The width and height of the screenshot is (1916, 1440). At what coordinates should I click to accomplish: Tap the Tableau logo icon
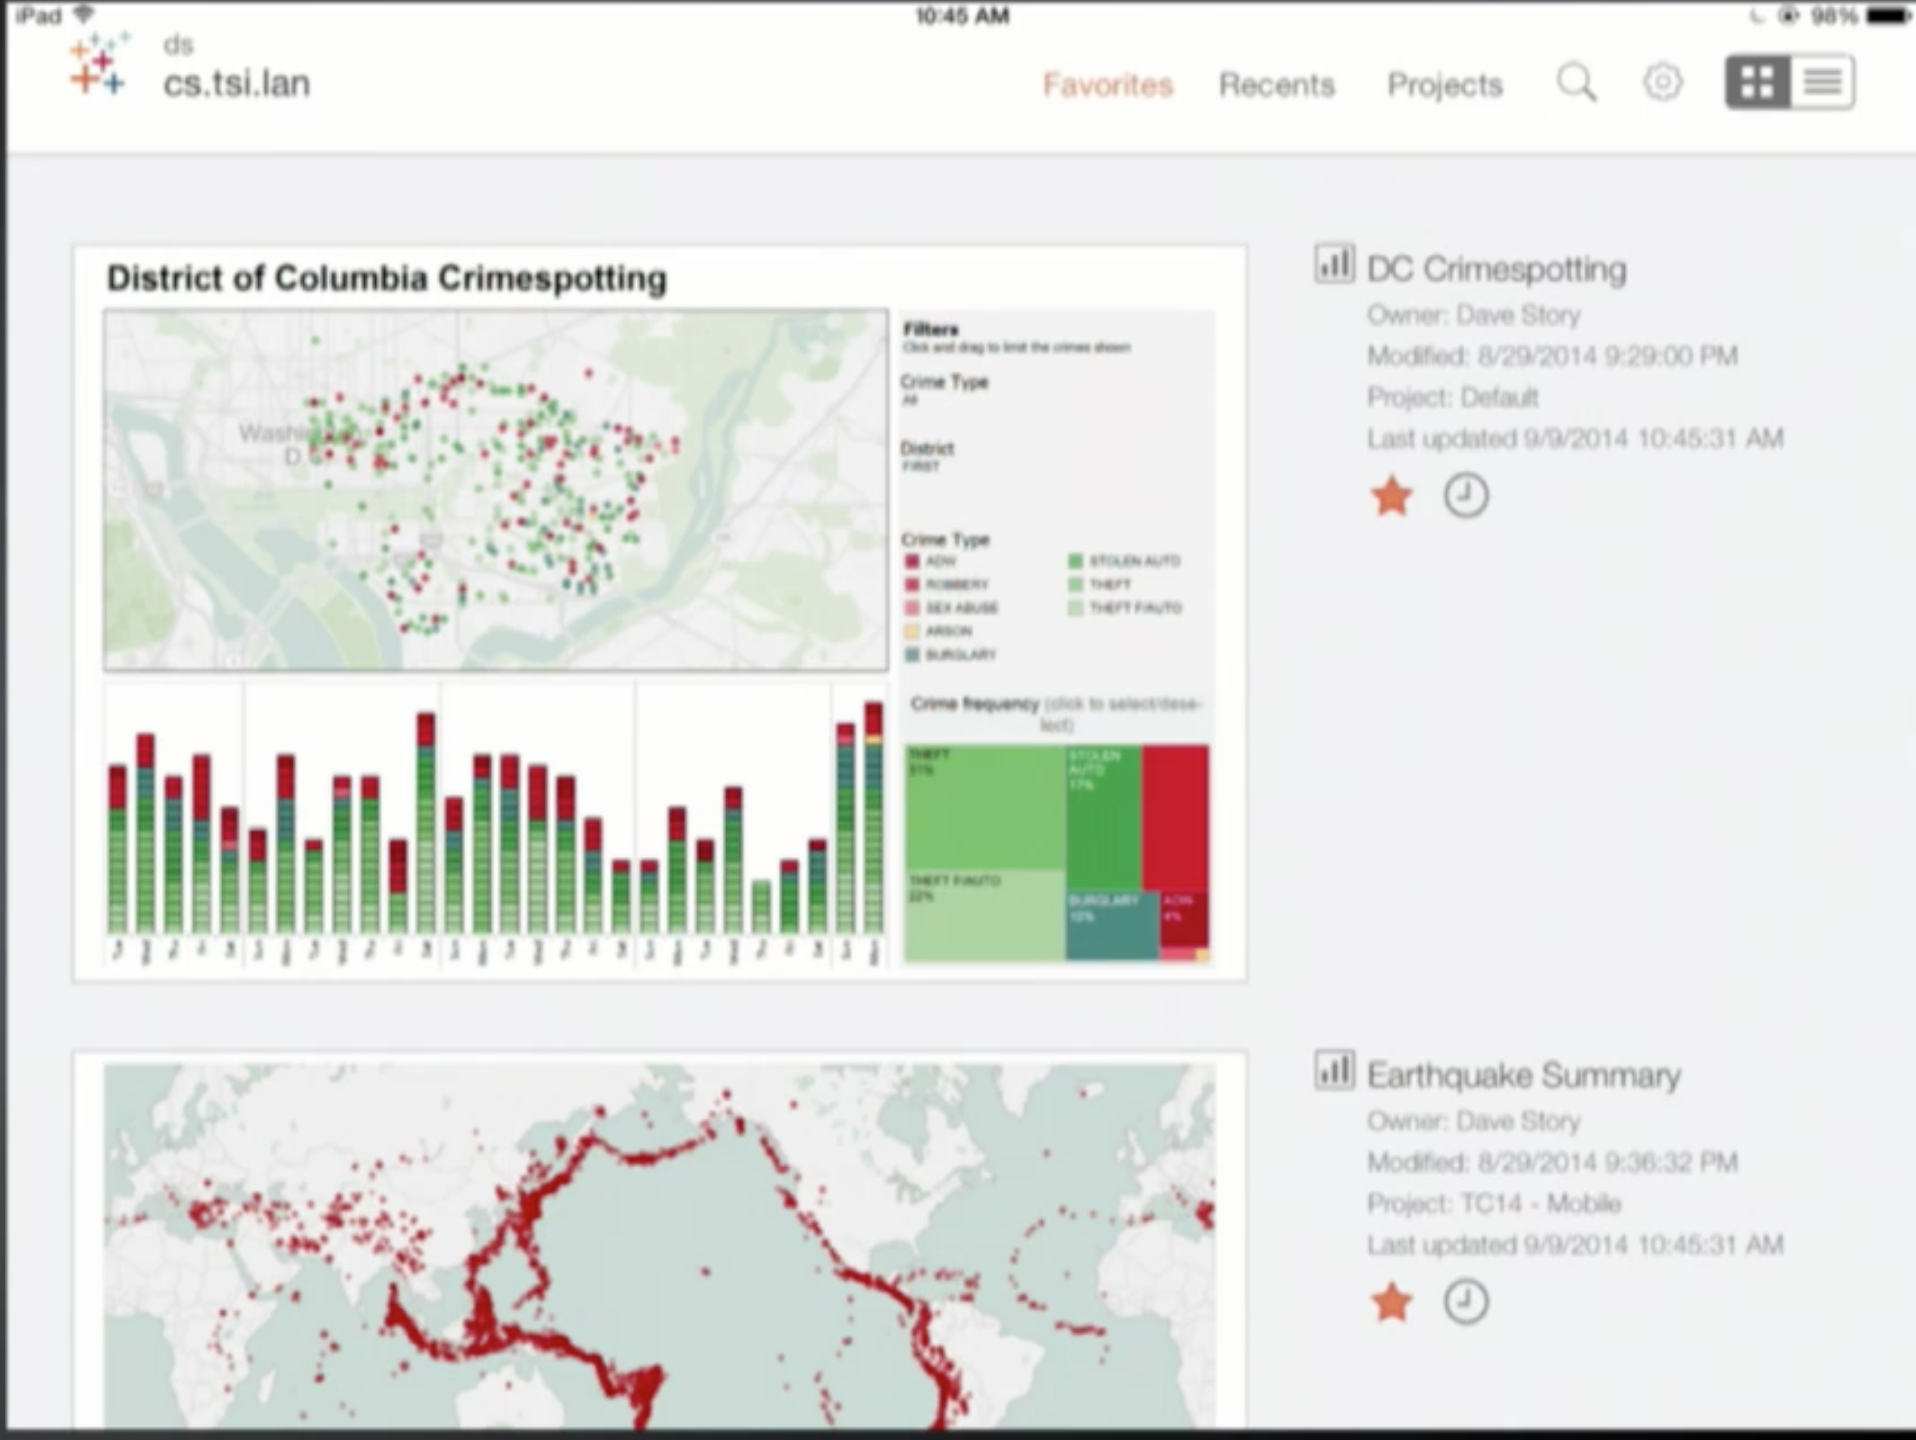click(x=98, y=66)
